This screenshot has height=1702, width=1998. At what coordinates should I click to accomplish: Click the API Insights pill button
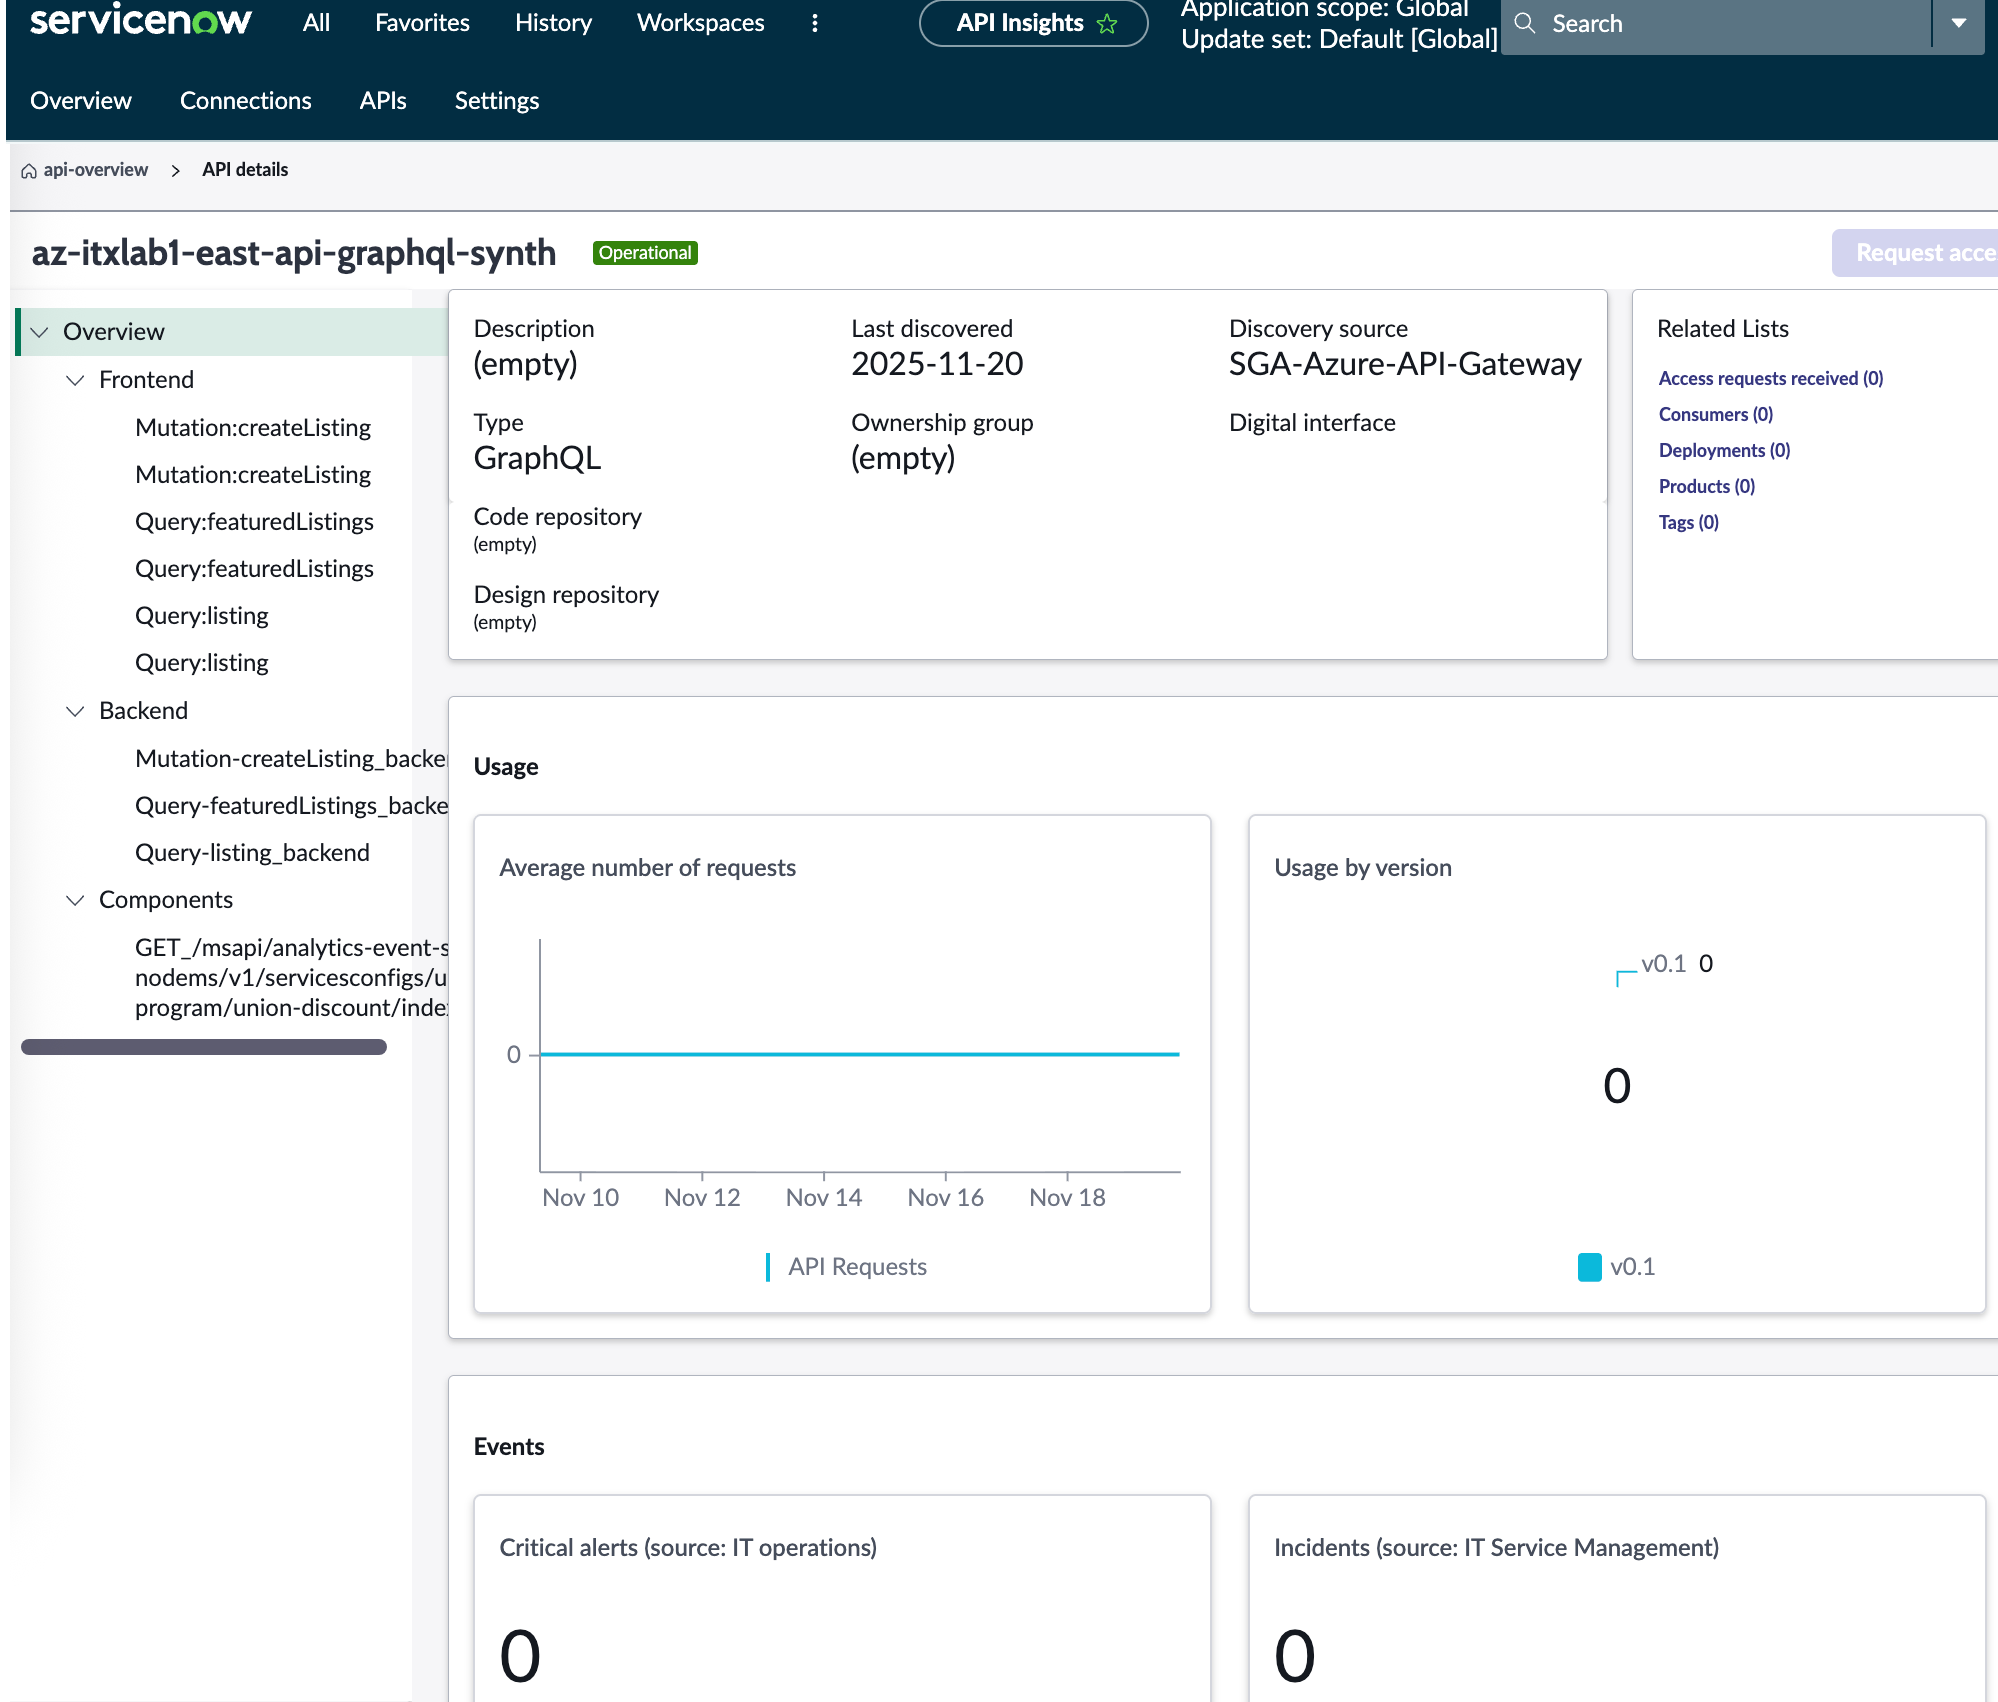[x=1033, y=23]
